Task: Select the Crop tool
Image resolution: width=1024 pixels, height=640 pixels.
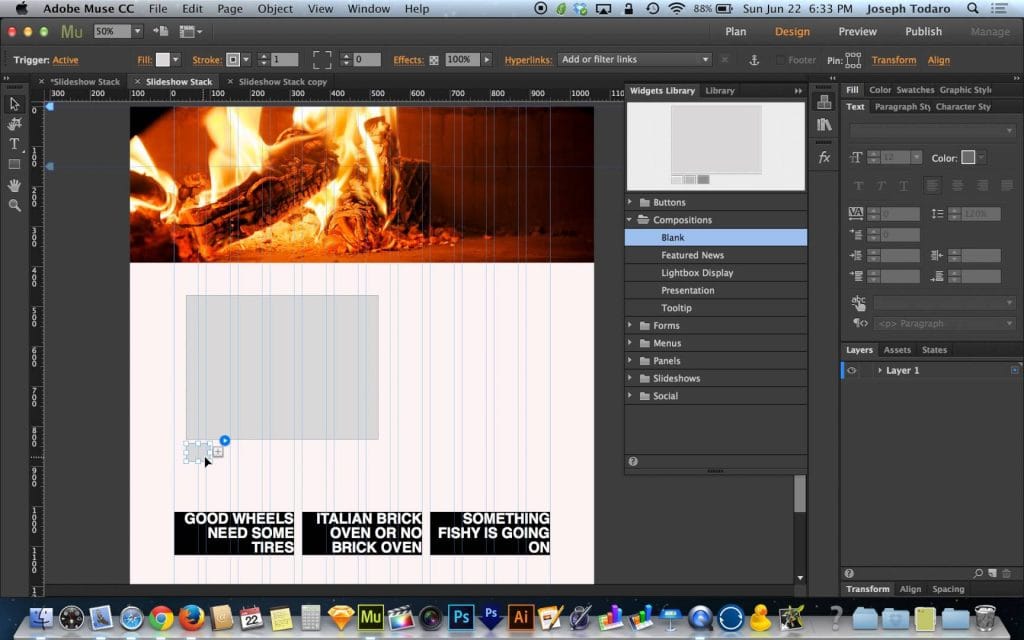Action: 15,124
